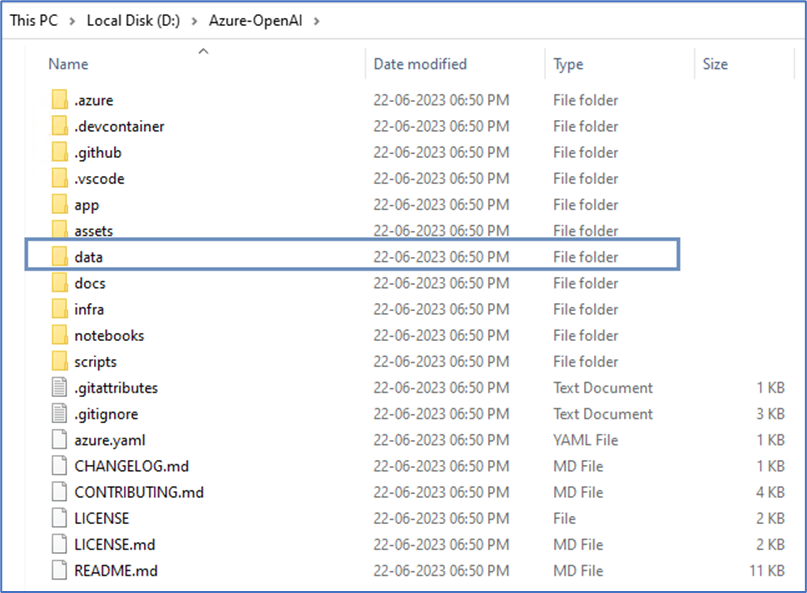
Task: Click the CHANGELOG.md file icon
Action: coord(59,466)
